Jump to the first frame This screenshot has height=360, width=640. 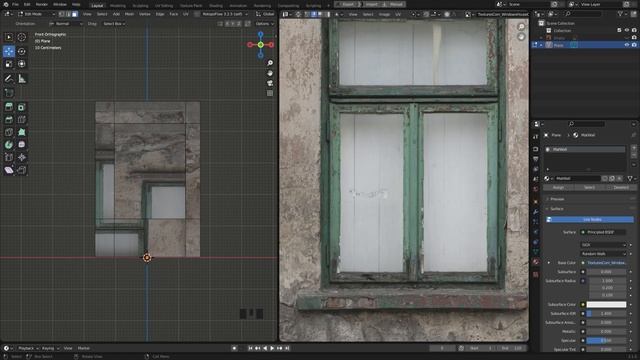tap(250, 348)
